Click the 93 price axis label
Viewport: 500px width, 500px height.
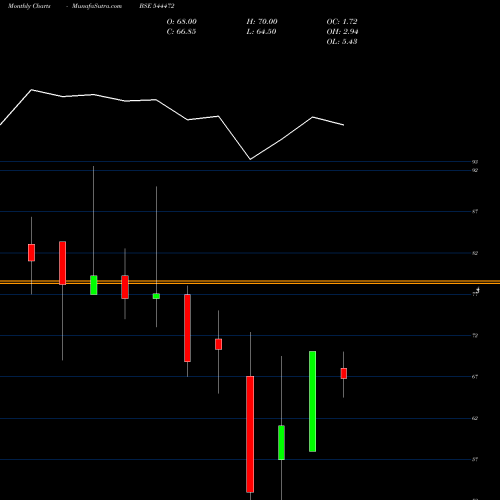pos(475,162)
